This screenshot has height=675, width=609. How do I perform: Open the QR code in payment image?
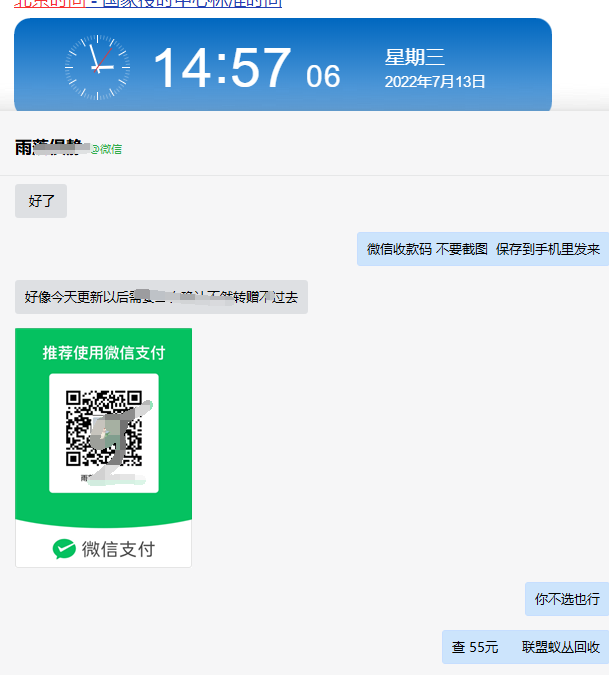(104, 431)
